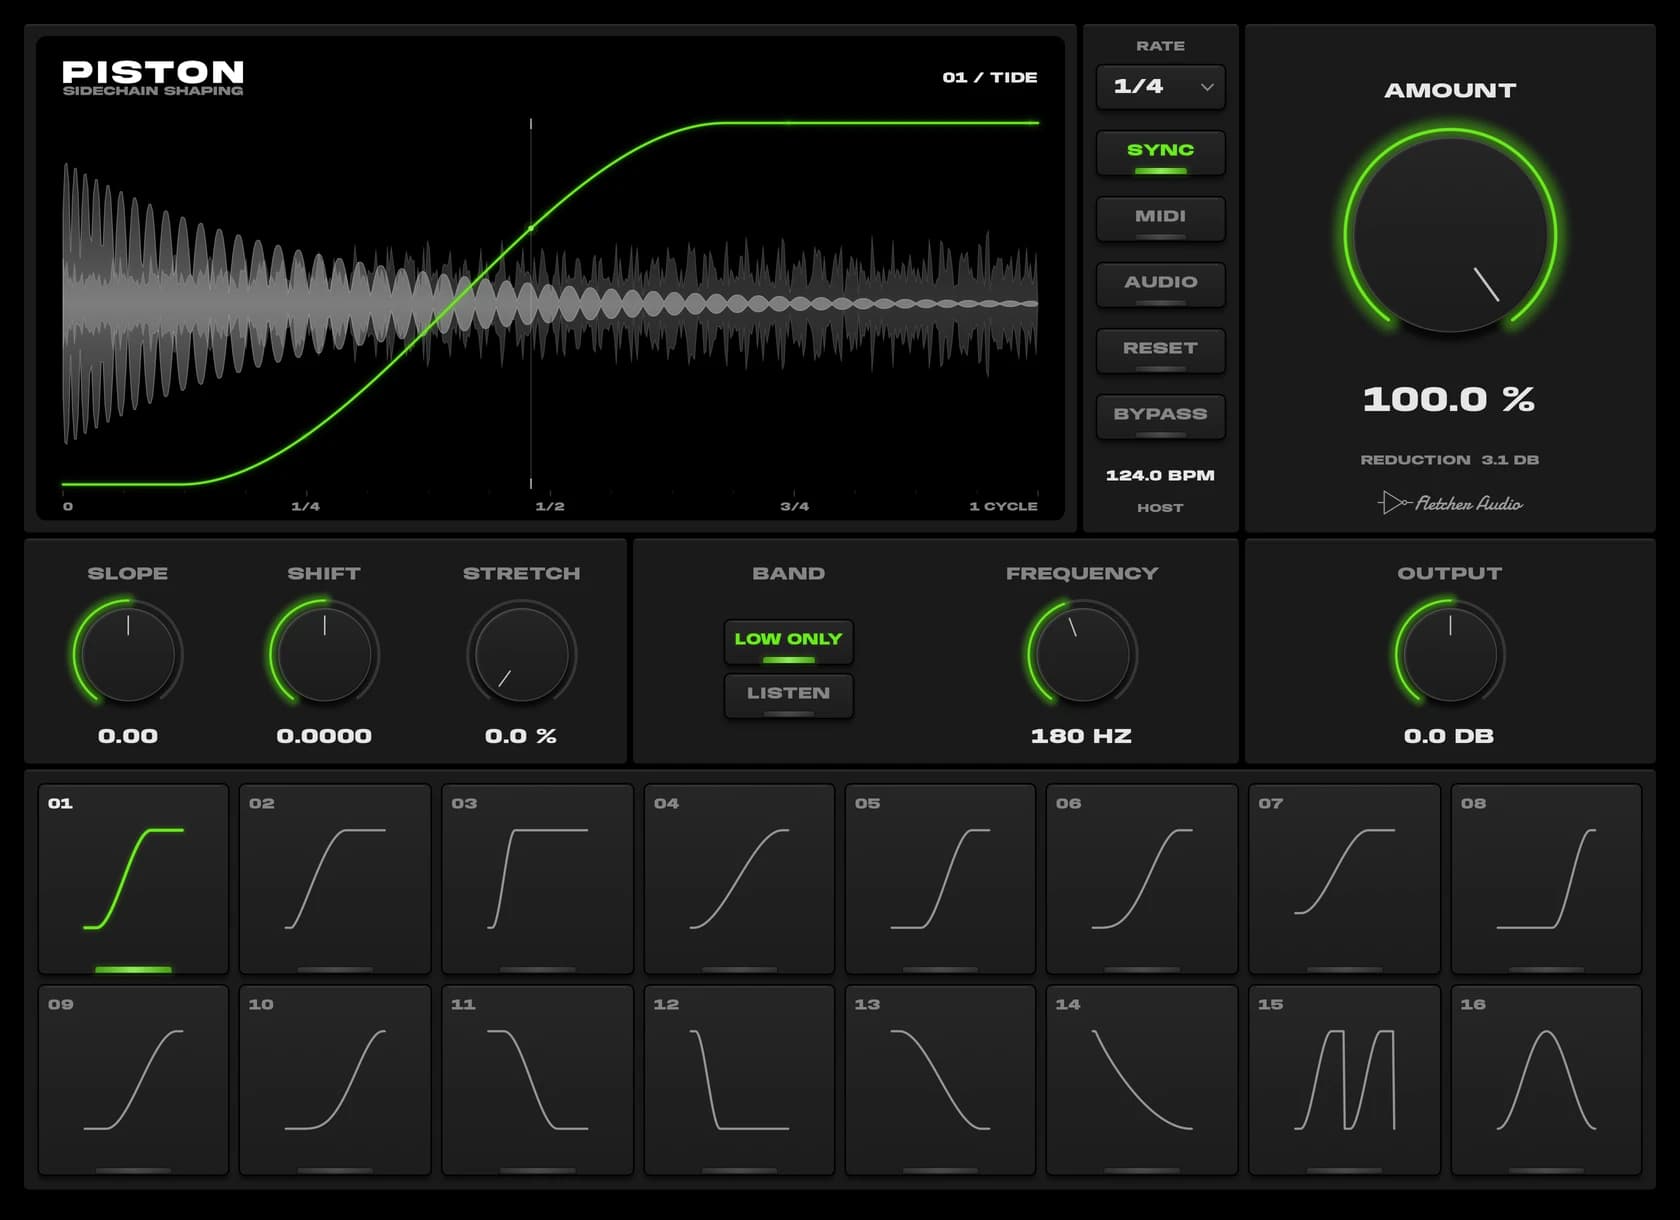Viewport: 1680px width, 1220px height.
Task: Enable the AUDIO trigger mode
Action: point(1160,285)
